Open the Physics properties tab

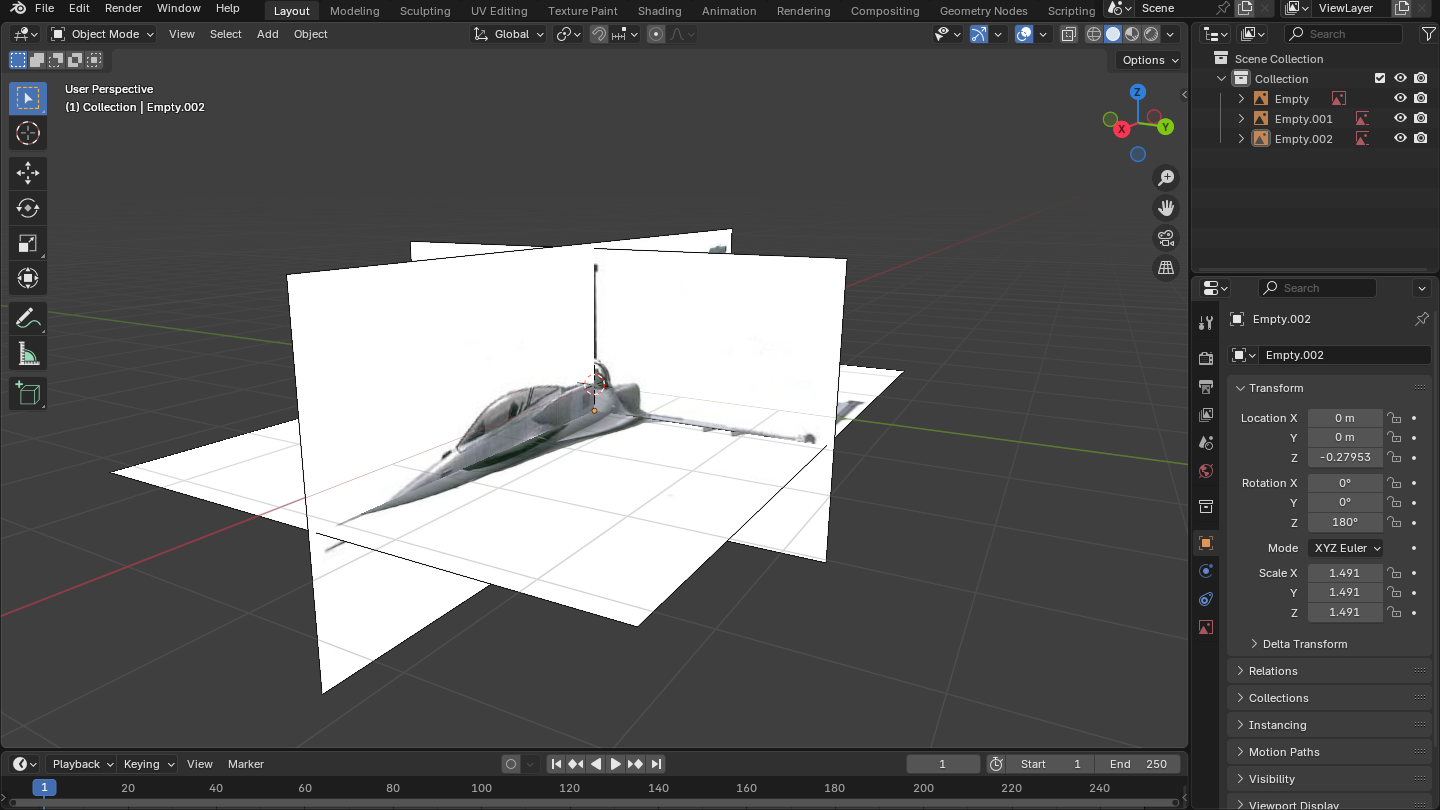1206,571
